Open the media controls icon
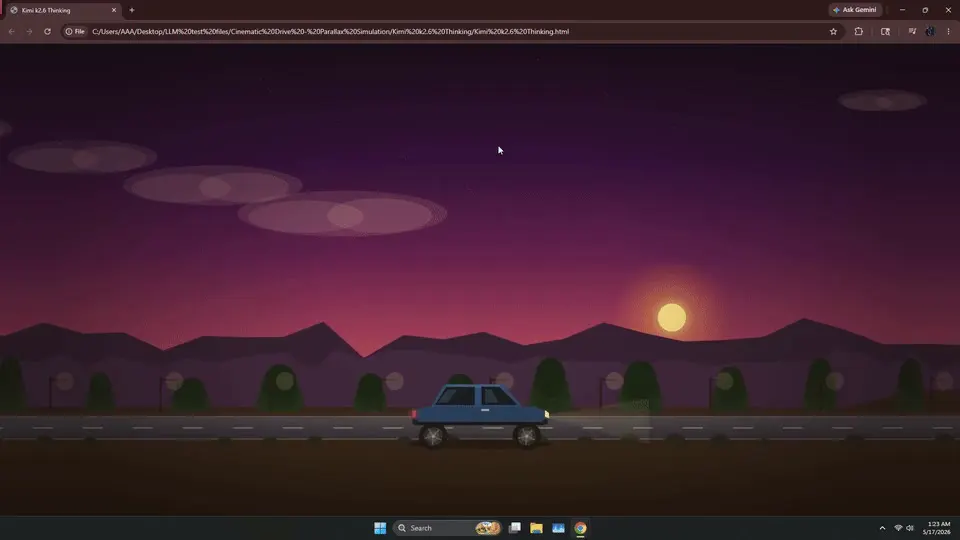The height and width of the screenshot is (540, 960). point(912,31)
